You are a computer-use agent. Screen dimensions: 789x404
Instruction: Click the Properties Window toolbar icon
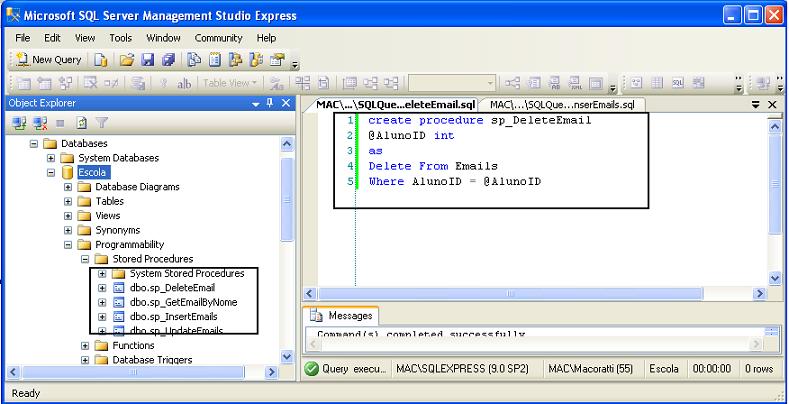point(277,60)
